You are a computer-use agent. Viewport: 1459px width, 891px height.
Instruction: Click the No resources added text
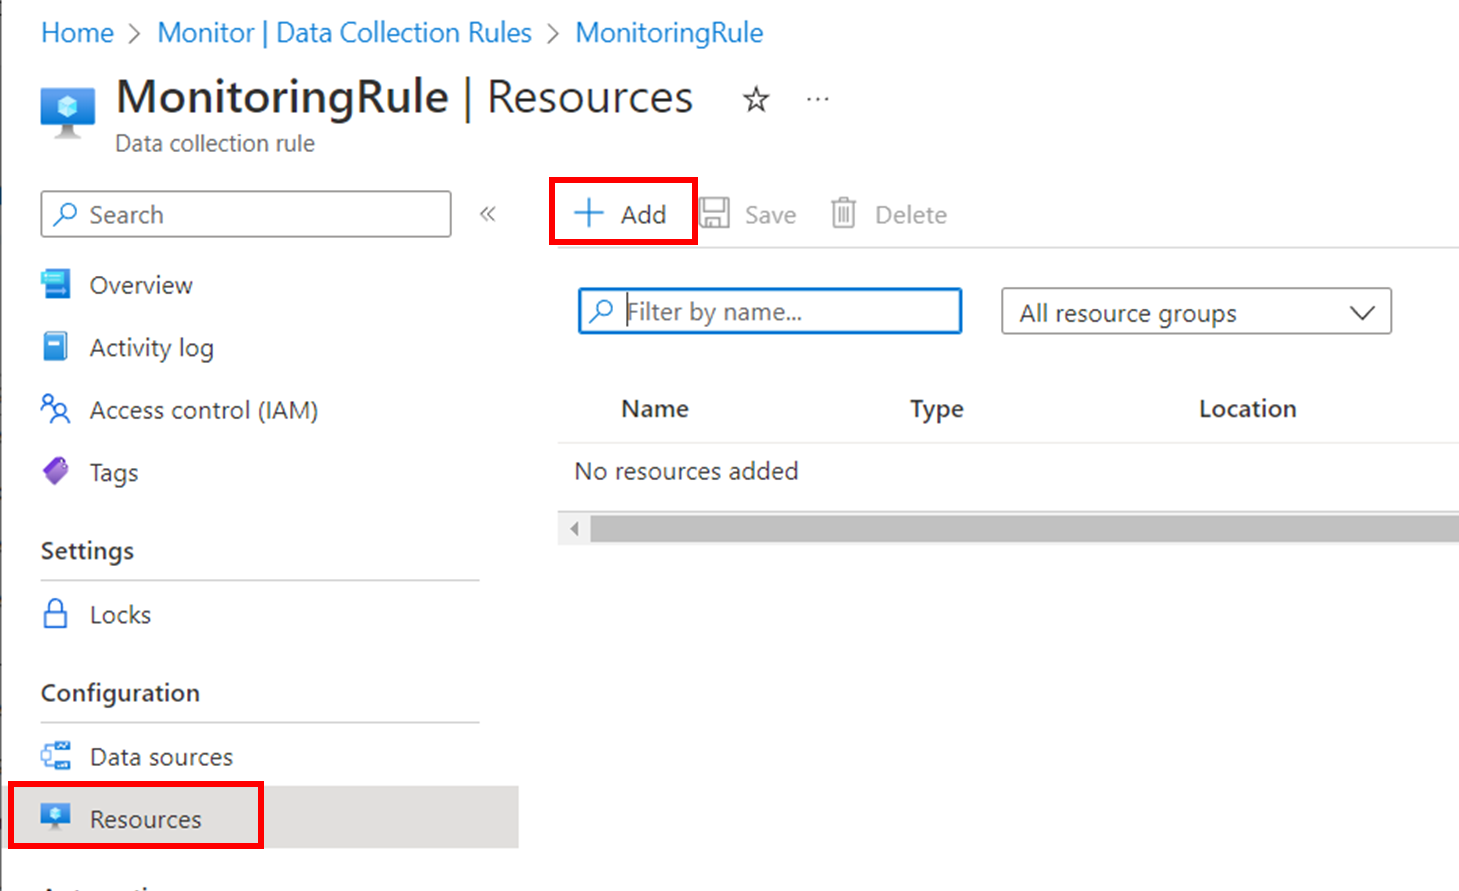coord(686,471)
